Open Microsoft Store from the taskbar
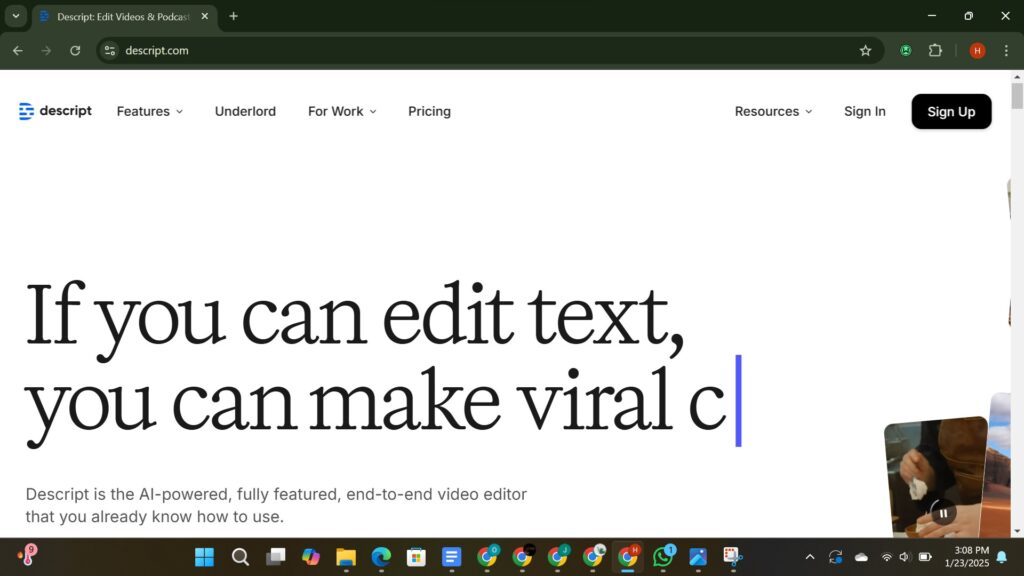The image size is (1024, 576). (417, 557)
